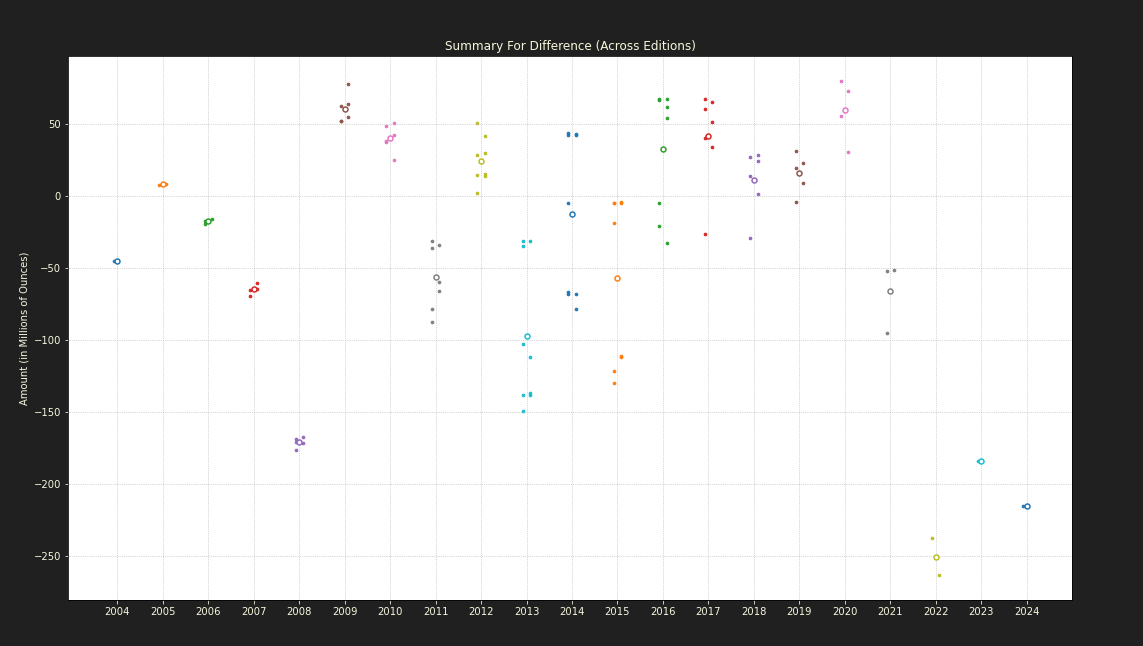Select the x-axis tick label 2022
This screenshot has height=646, width=1143.
pos(936,611)
